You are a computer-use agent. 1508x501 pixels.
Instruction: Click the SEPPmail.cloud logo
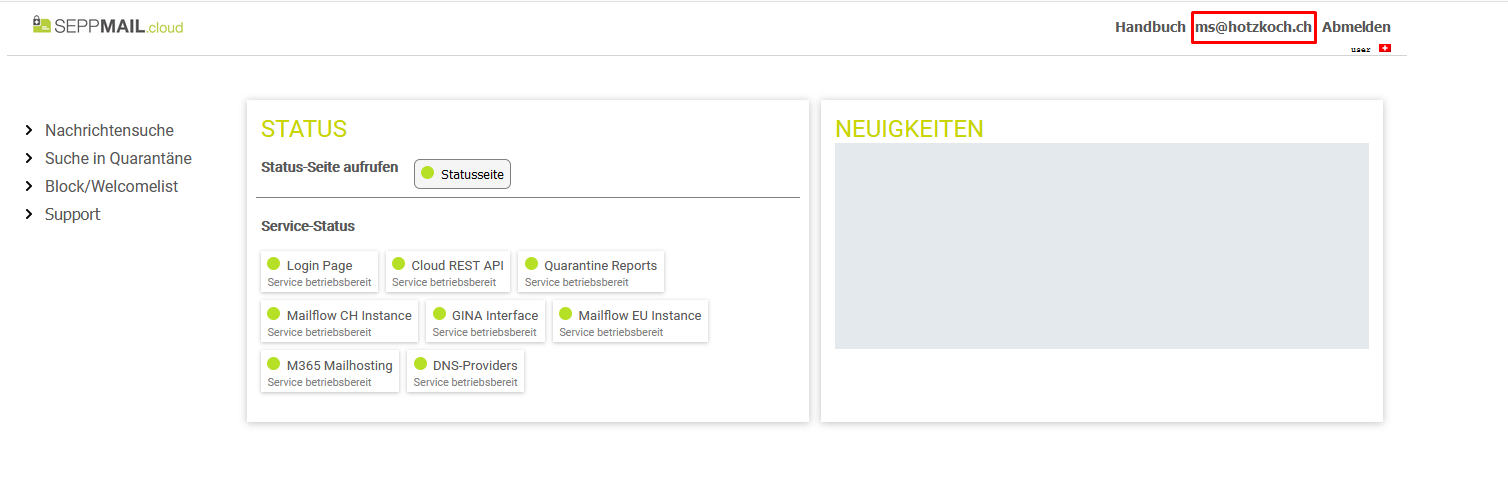tap(108, 26)
